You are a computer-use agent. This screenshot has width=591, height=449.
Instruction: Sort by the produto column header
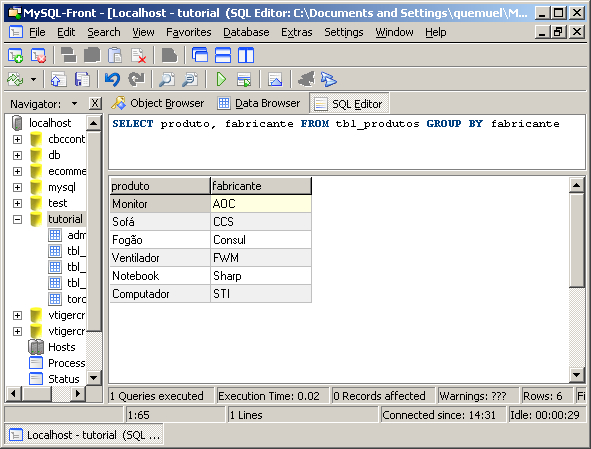click(x=160, y=186)
